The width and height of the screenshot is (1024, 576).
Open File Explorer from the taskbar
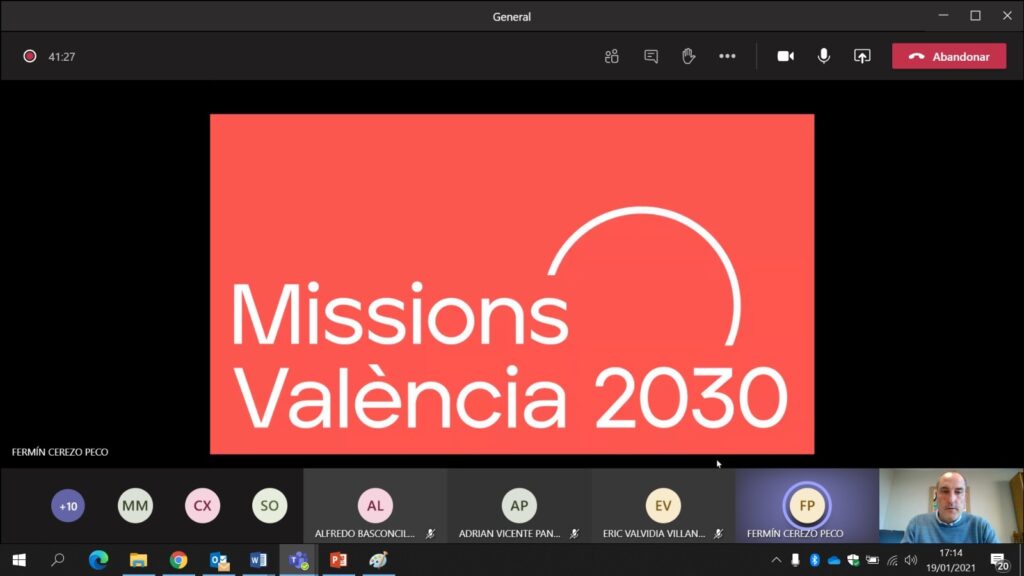click(x=138, y=560)
